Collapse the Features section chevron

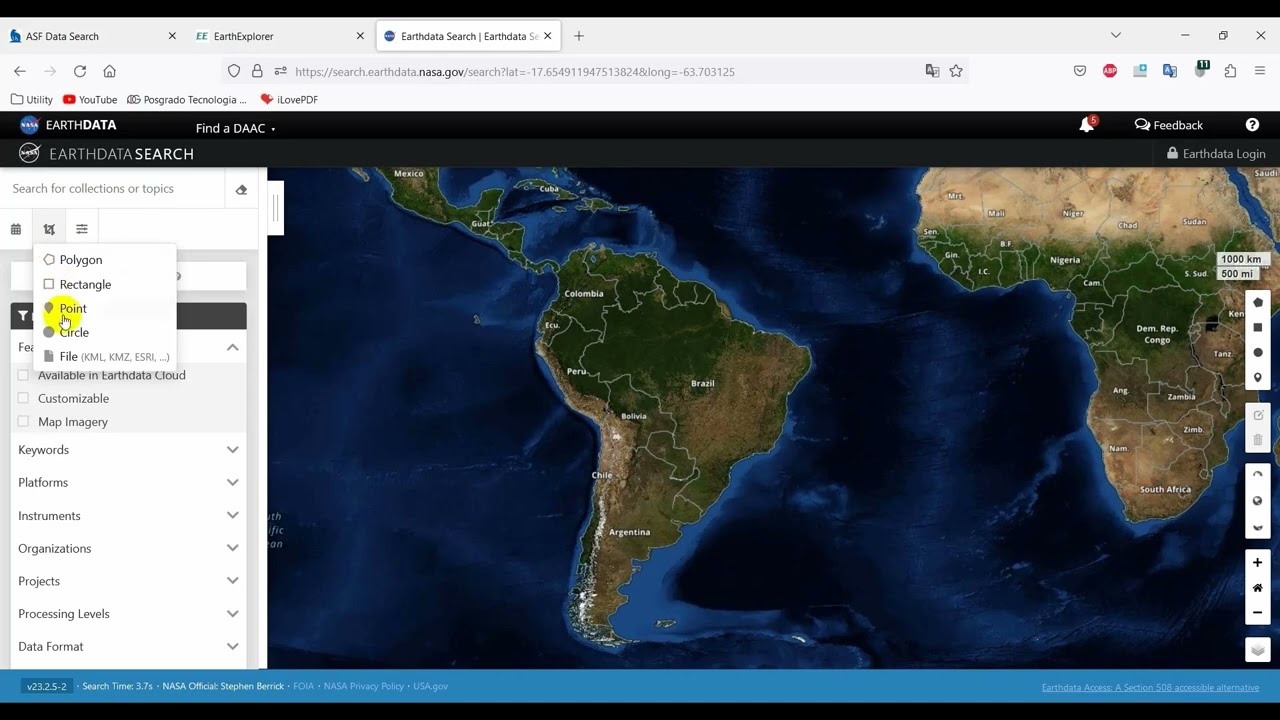tap(232, 347)
